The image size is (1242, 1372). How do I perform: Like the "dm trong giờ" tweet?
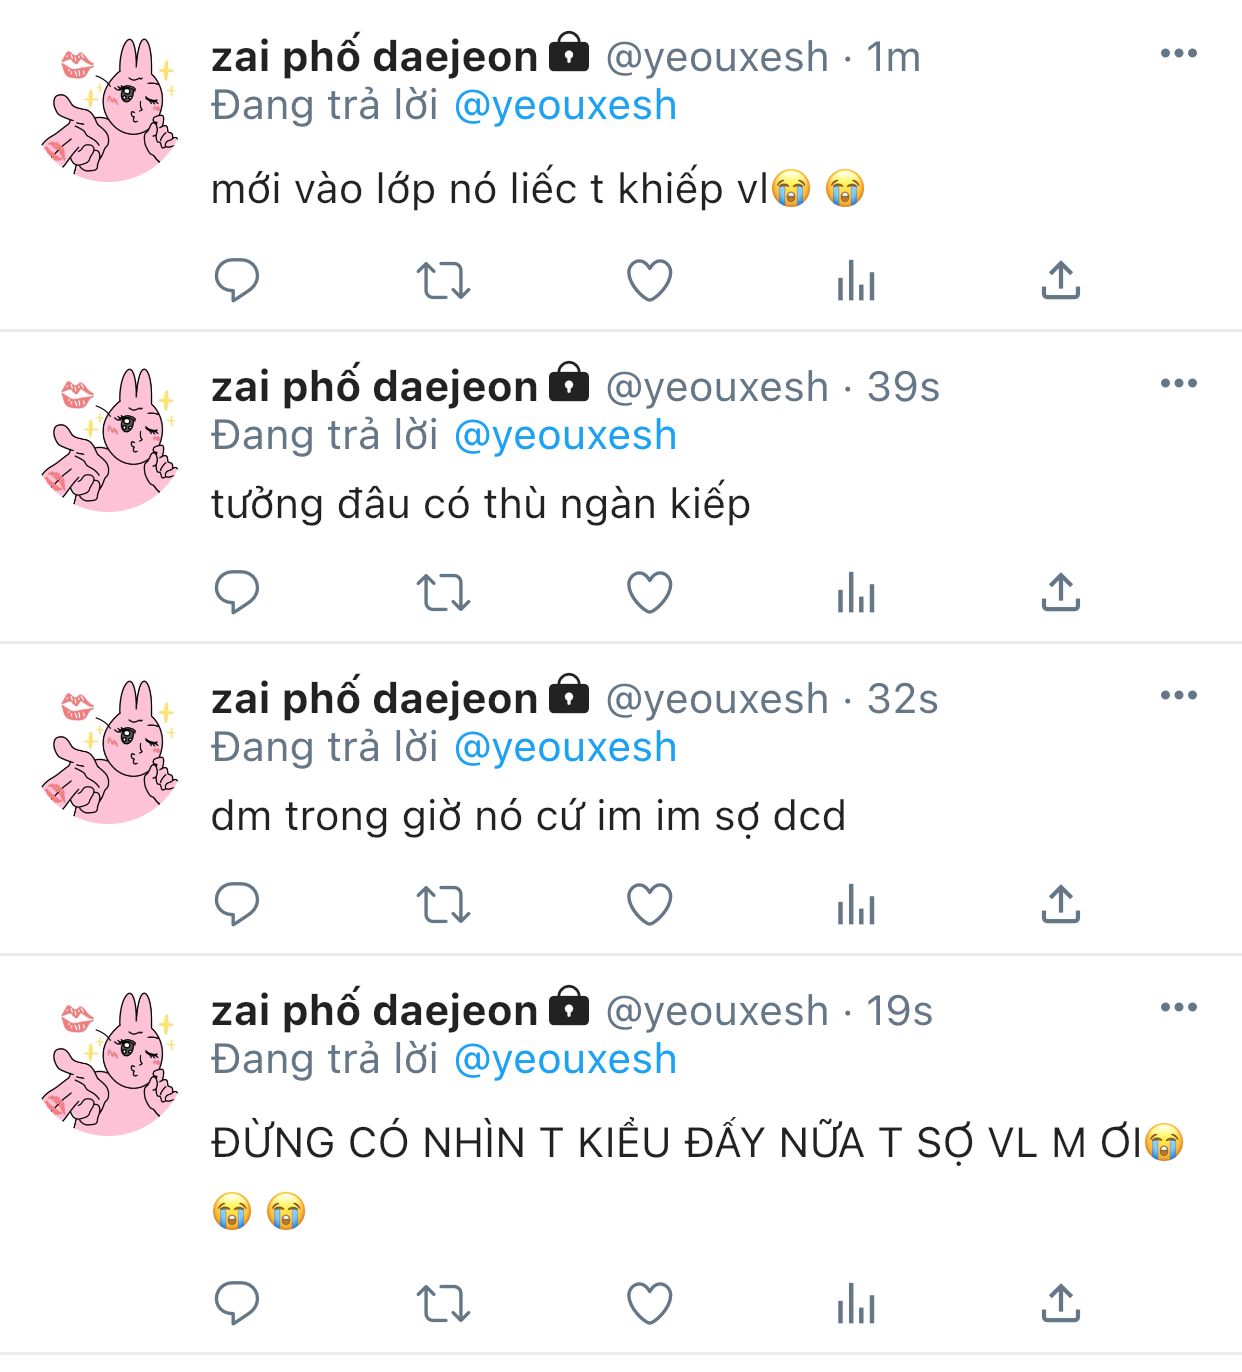649,904
